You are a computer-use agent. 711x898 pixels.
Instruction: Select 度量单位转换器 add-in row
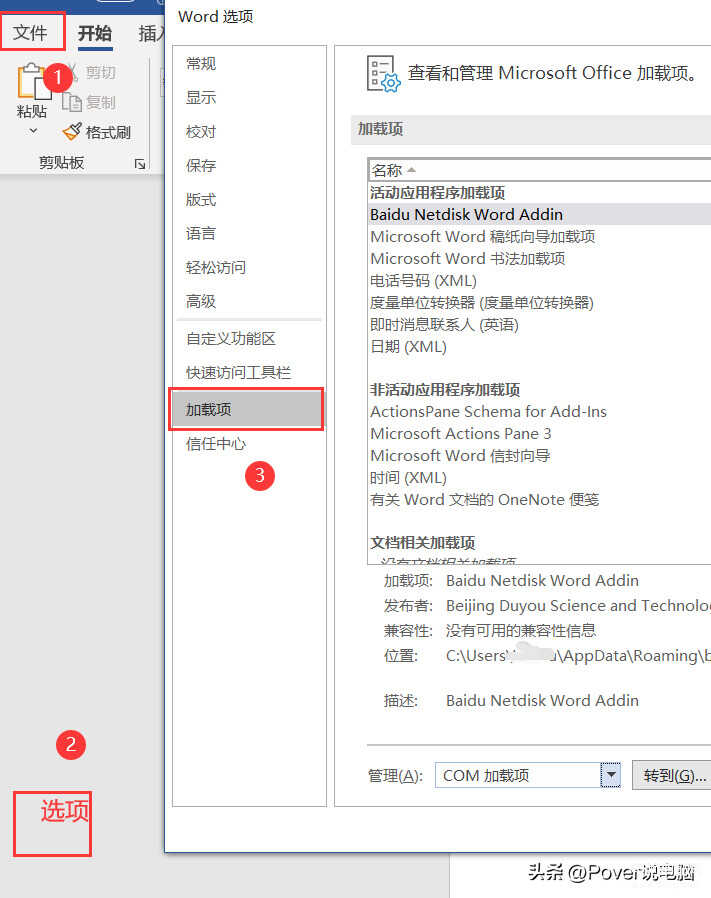pos(540,302)
